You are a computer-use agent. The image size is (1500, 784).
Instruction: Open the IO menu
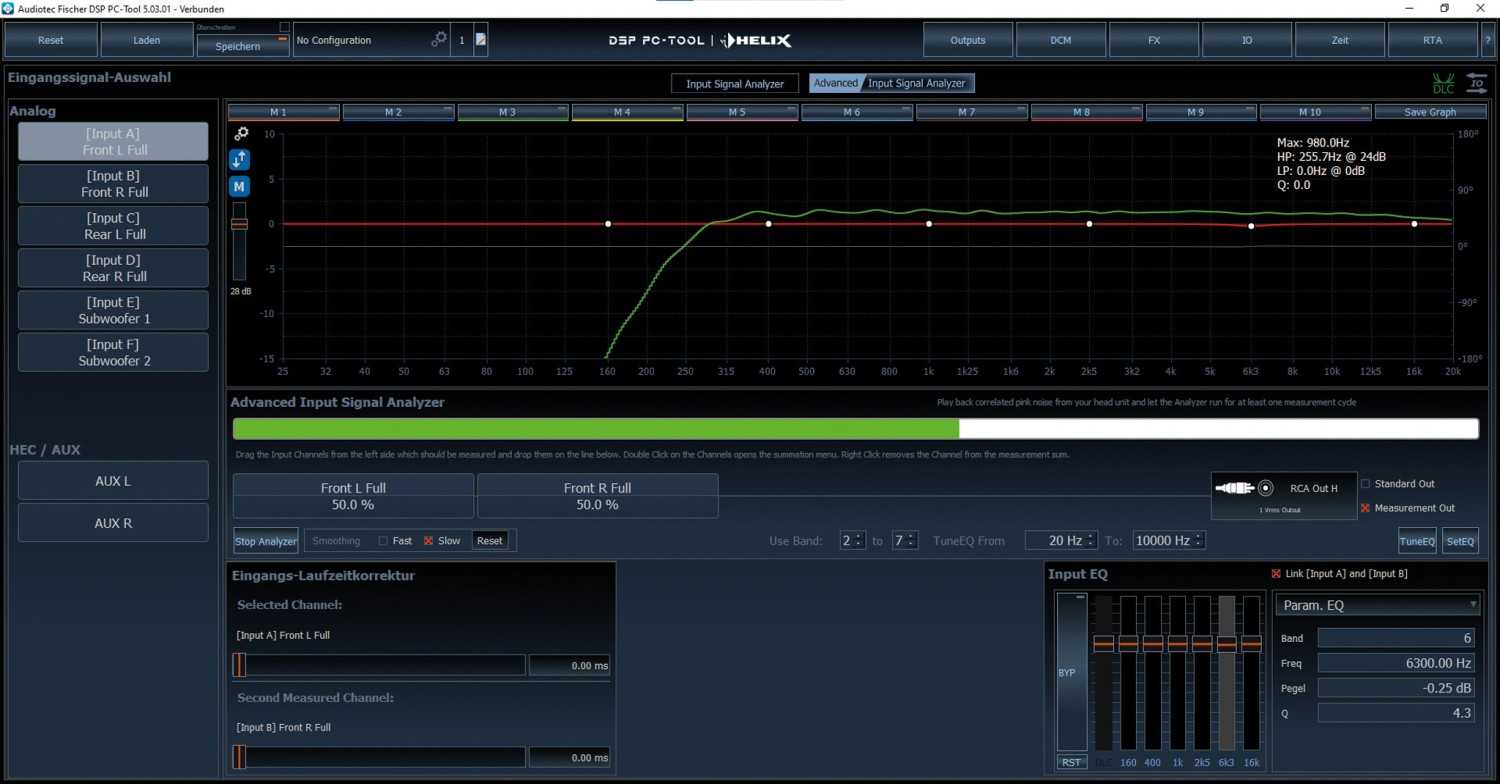pos(1247,40)
